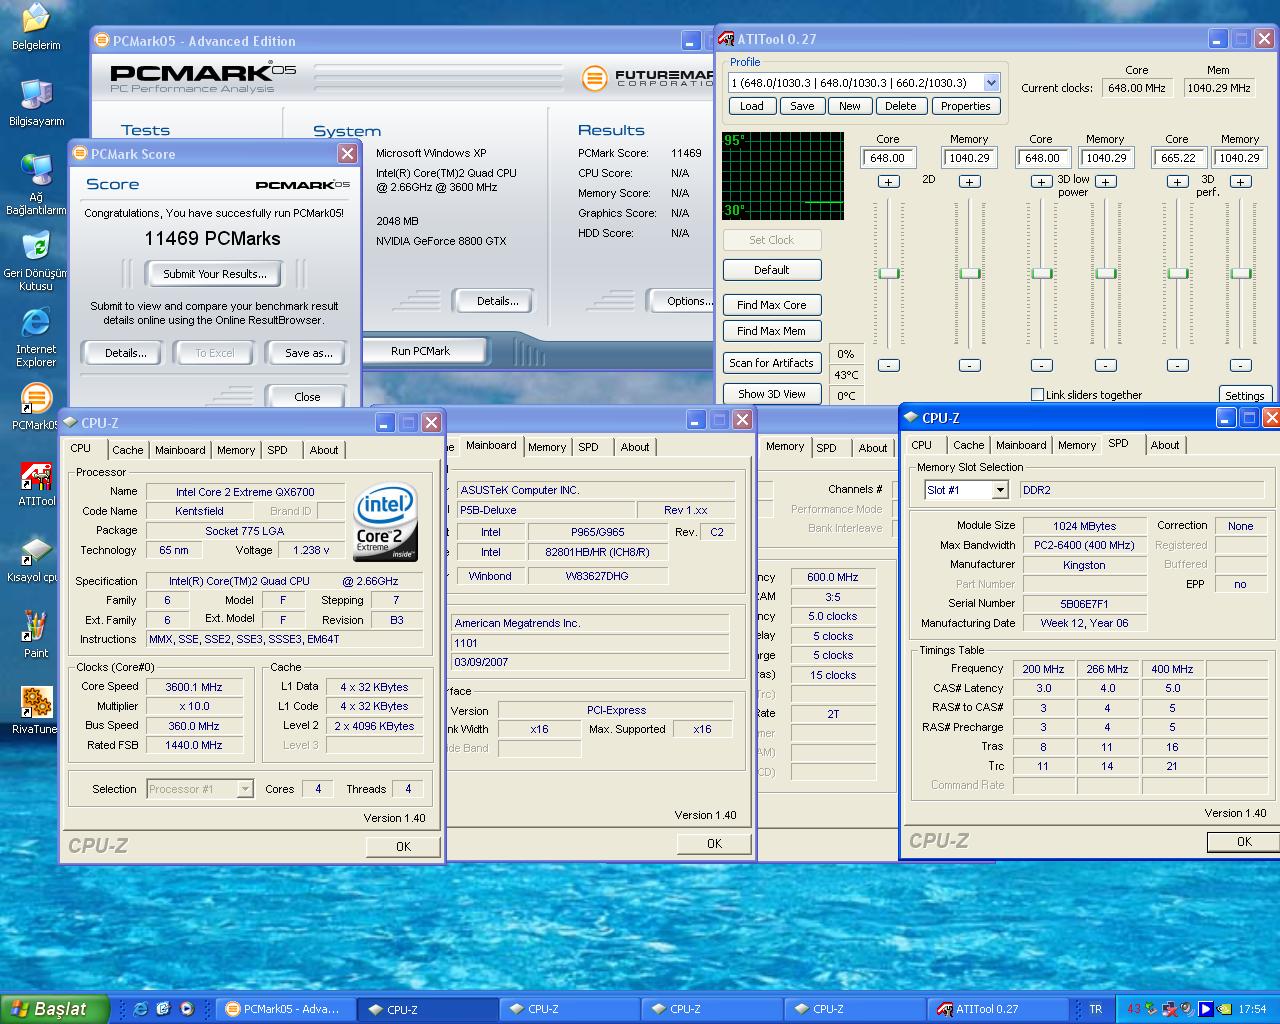Click Find Max Mem button
The width and height of the screenshot is (1280, 1024).
(x=772, y=331)
